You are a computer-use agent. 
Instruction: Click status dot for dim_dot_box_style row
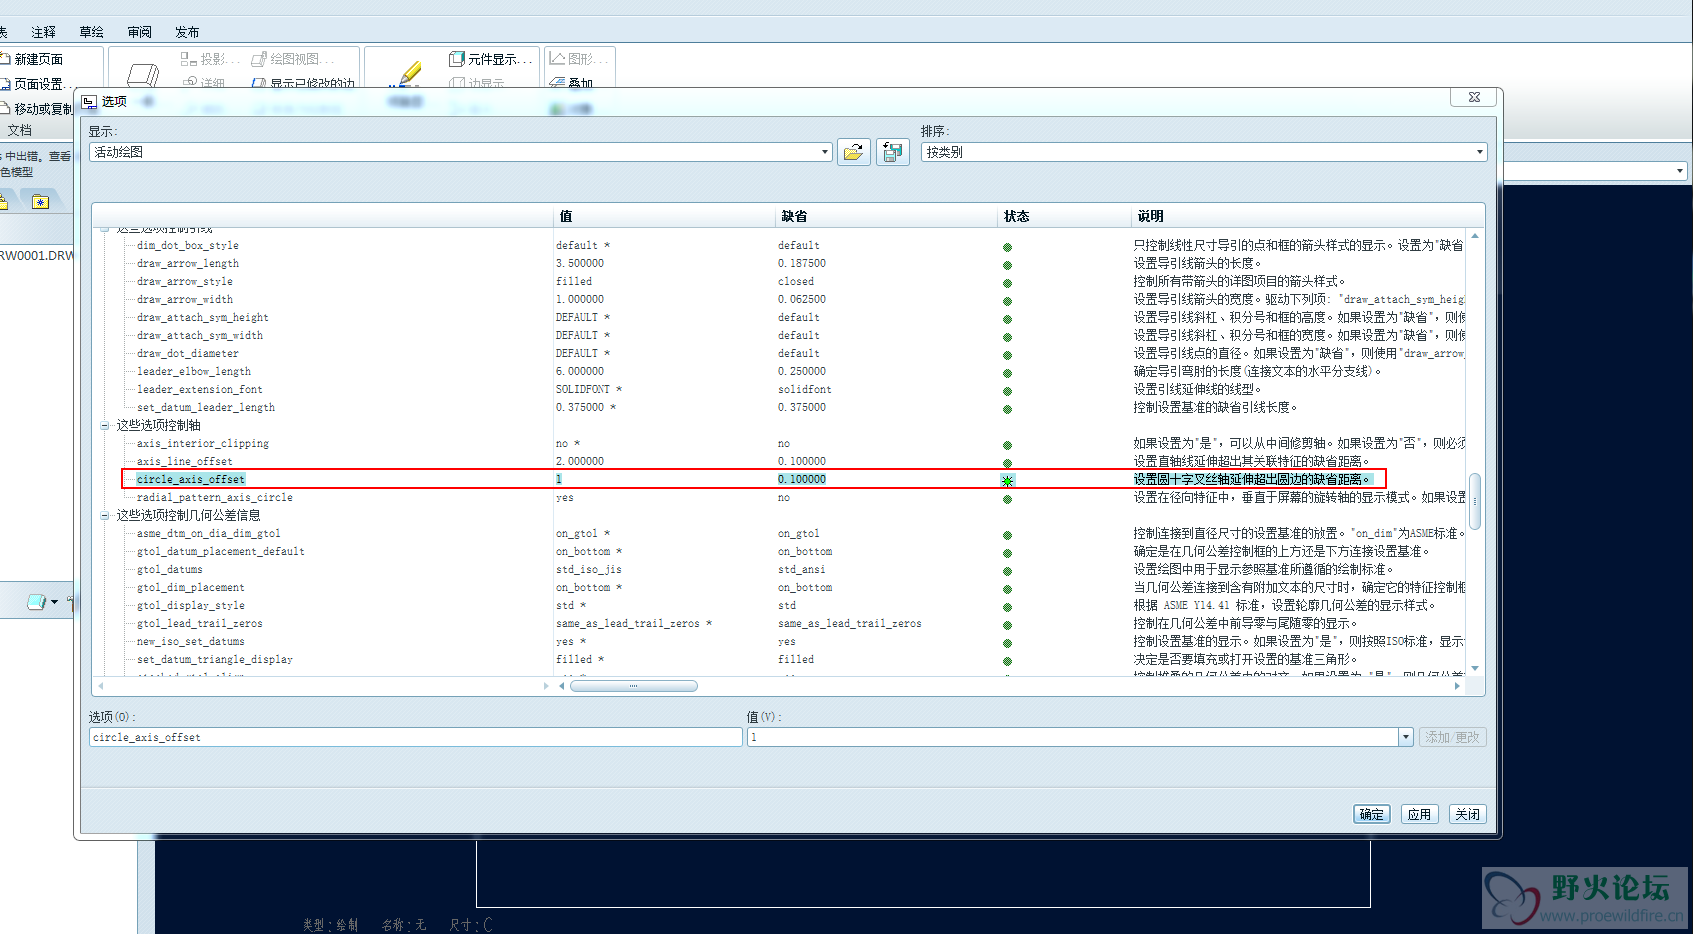(x=1007, y=247)
